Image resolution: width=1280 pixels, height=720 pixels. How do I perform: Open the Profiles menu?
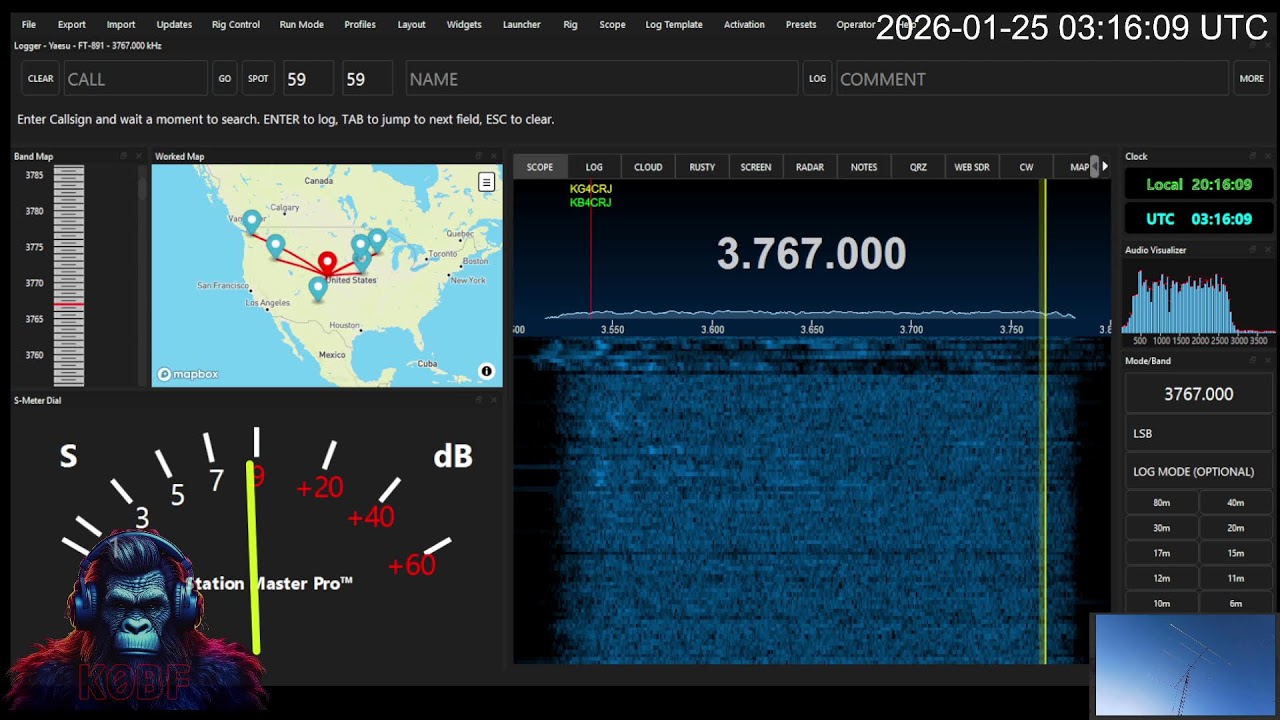coord(360,25)
